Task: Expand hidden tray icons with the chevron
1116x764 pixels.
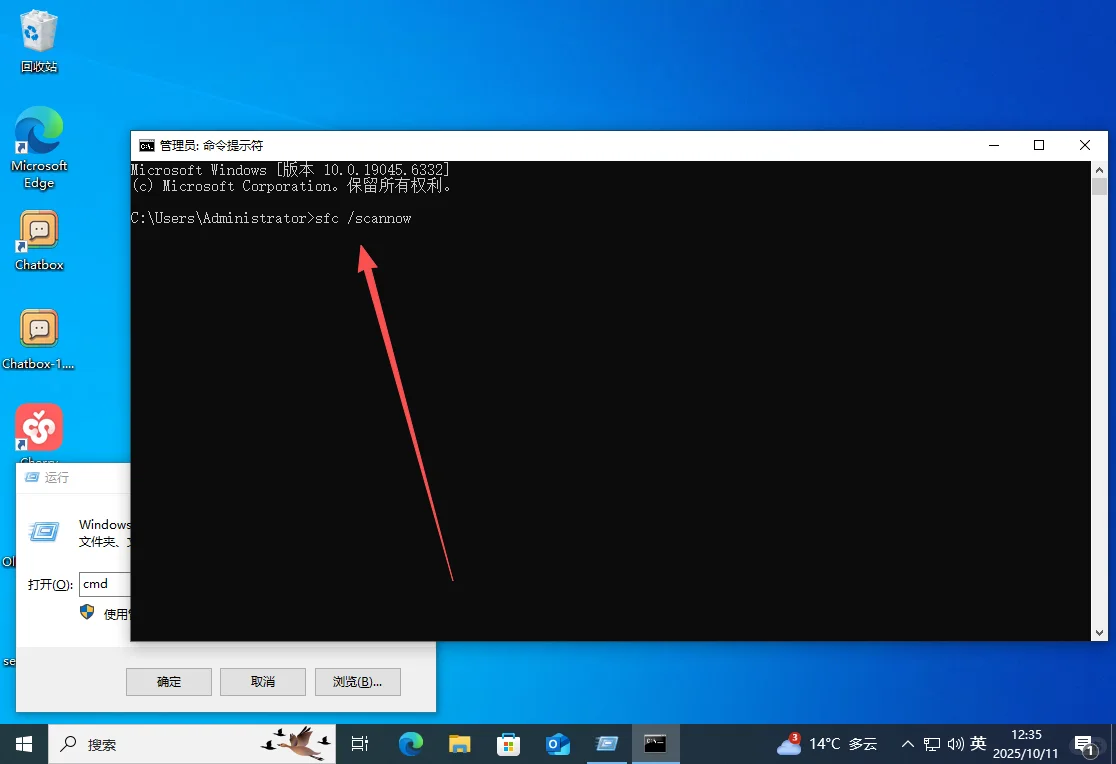Action: [907, 744]
